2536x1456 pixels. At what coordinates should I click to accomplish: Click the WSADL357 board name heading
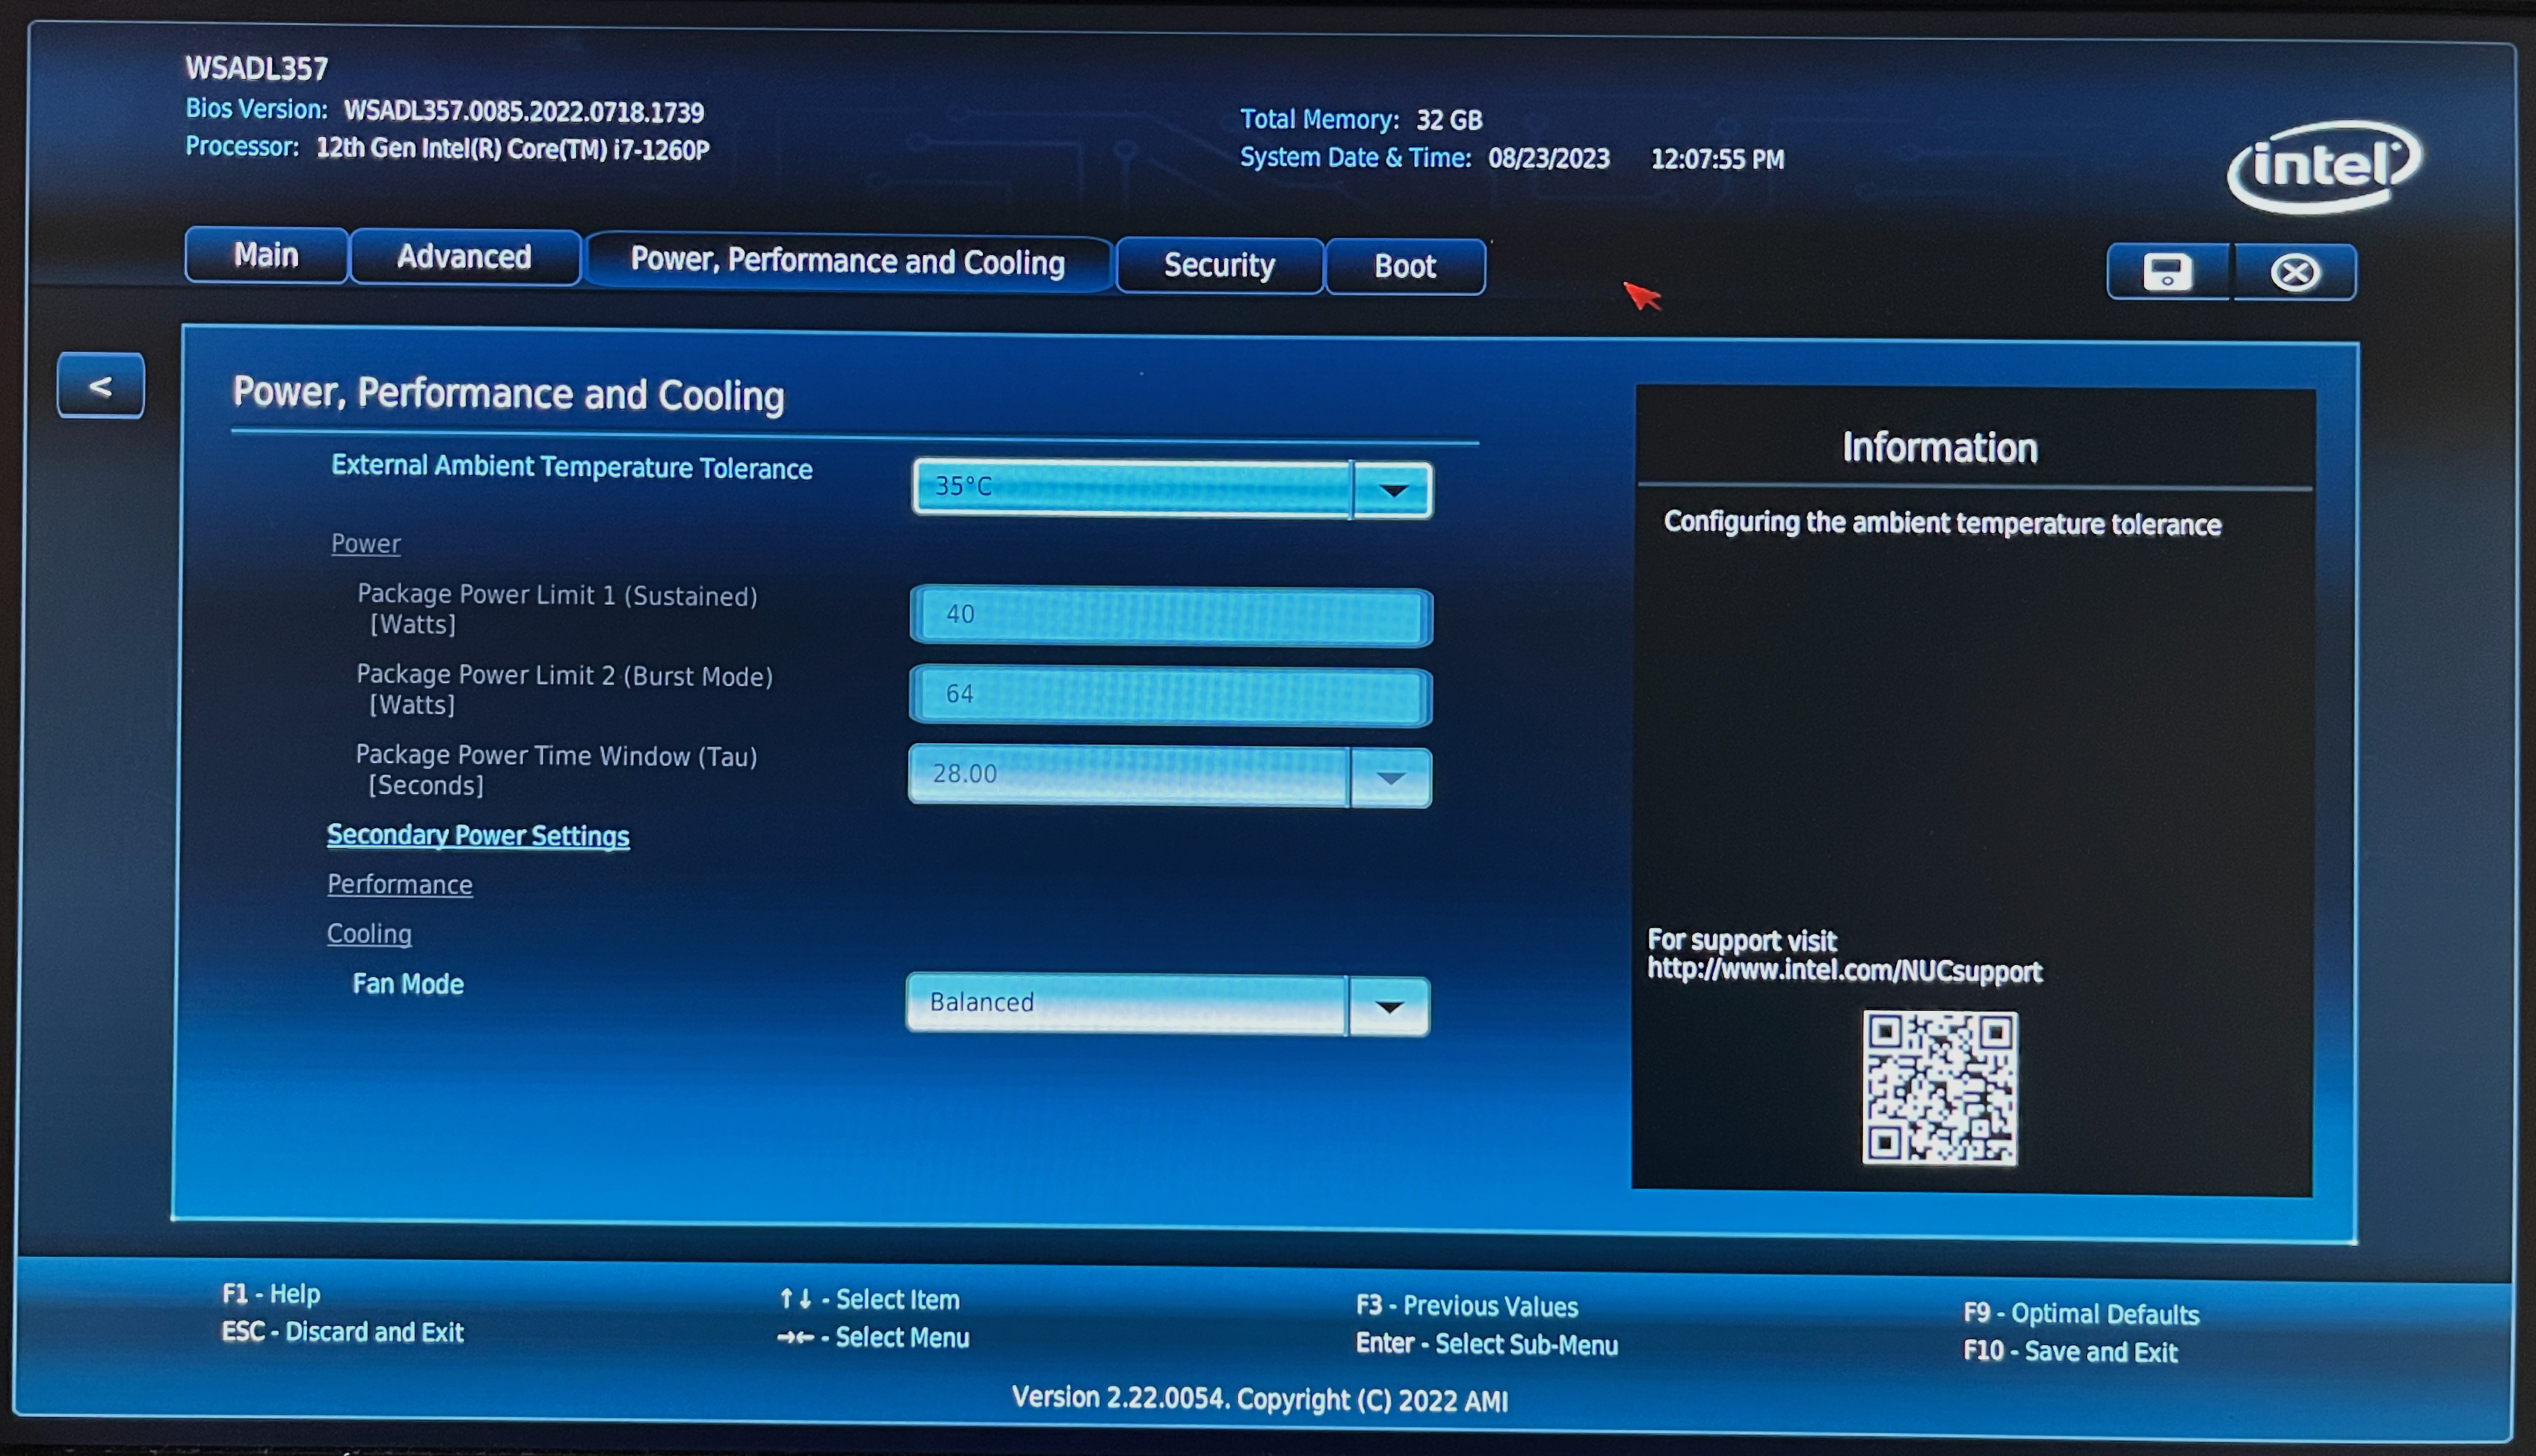point(257,69)
